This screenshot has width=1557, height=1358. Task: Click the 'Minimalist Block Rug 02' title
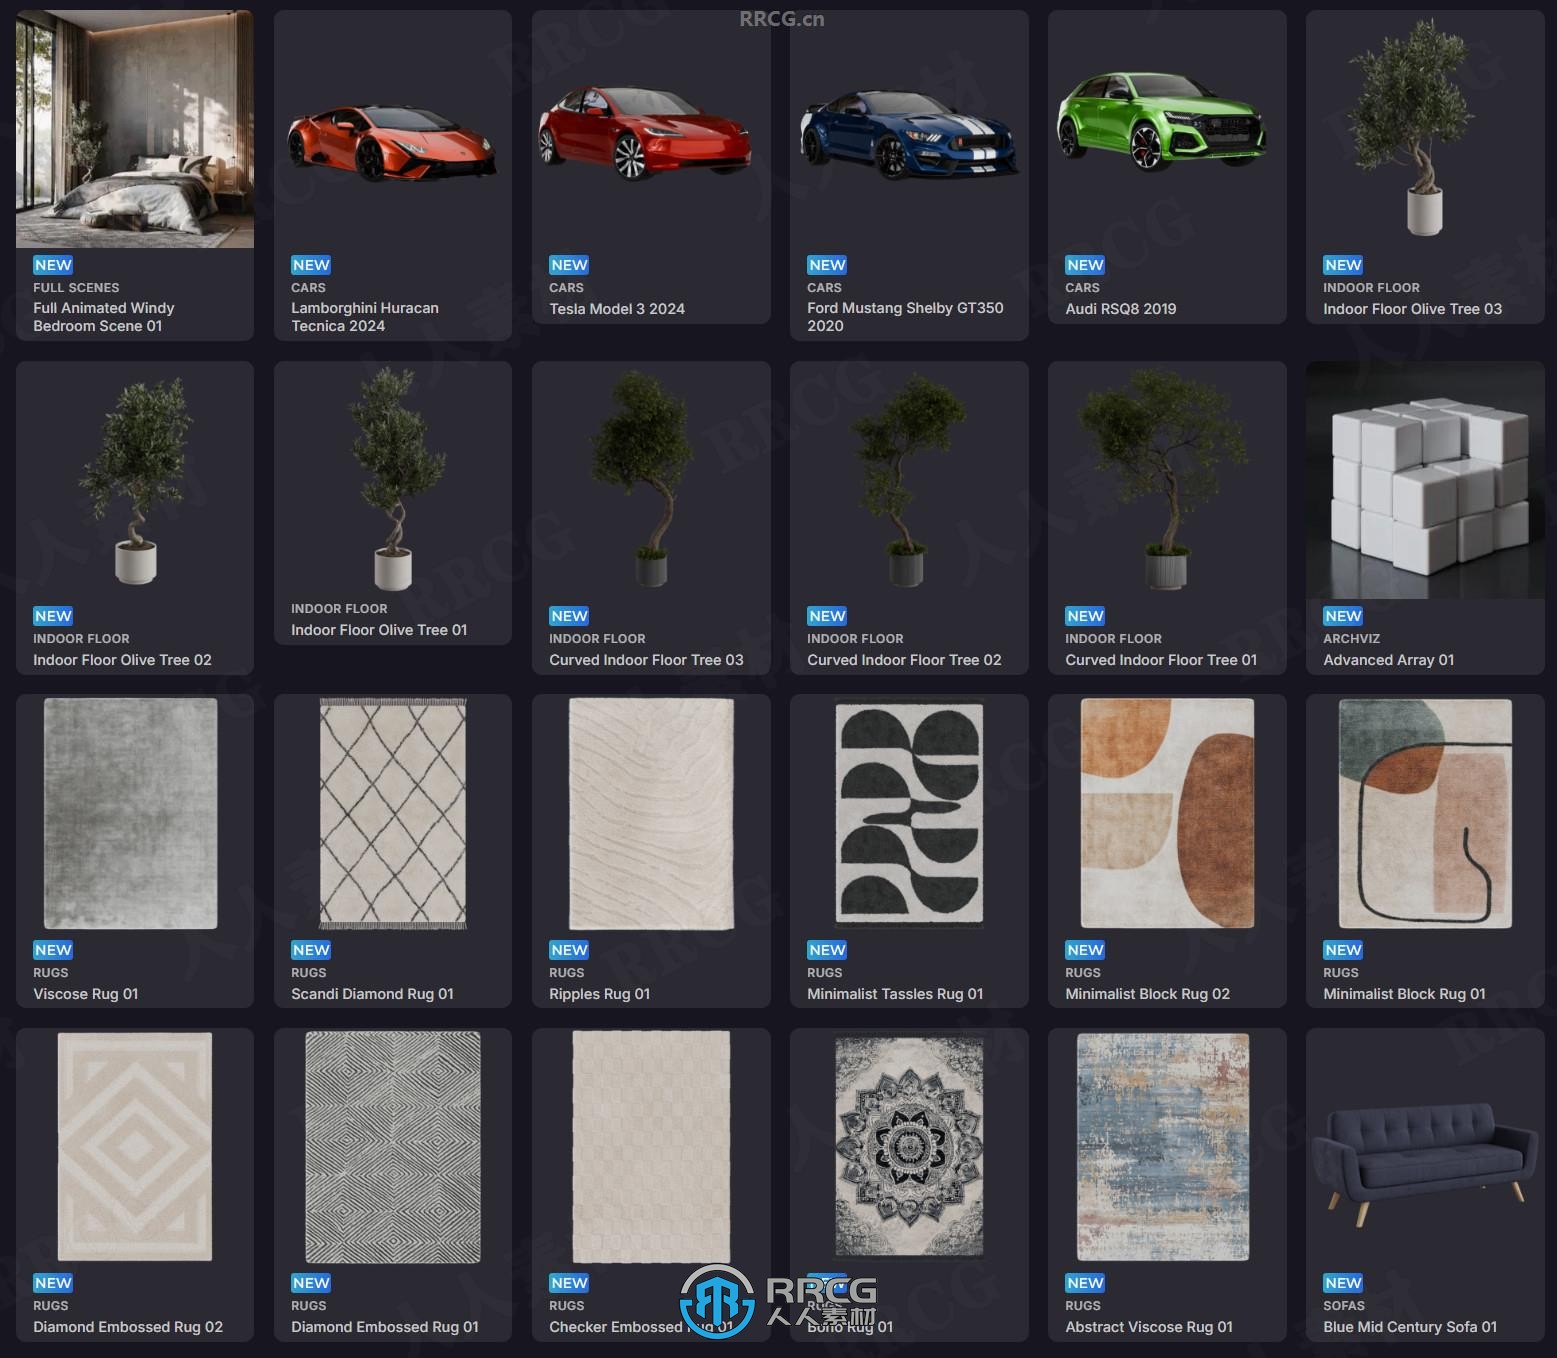[x=1148, y=994]
